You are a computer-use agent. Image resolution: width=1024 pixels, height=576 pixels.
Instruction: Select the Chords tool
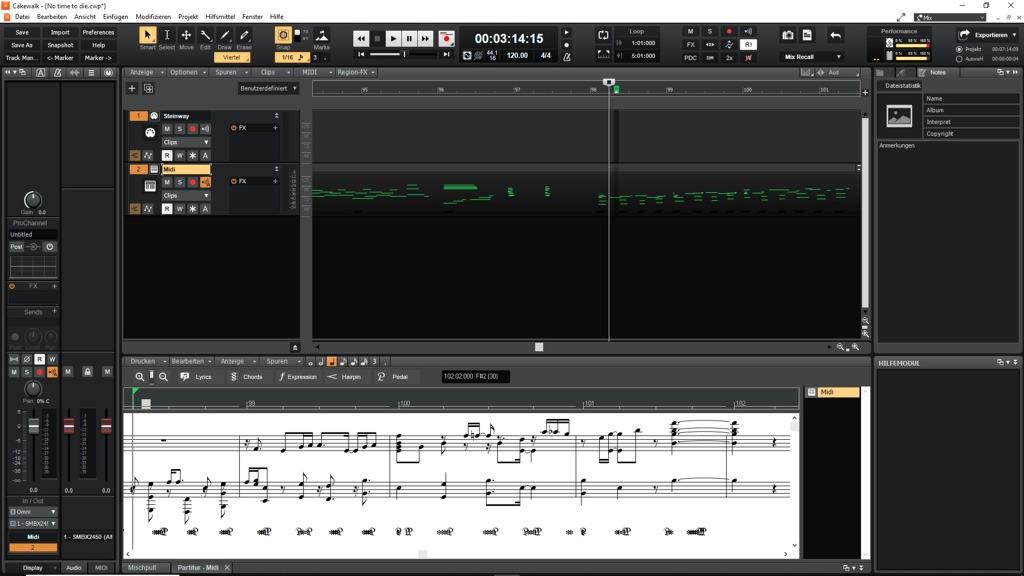pos(246,377)
